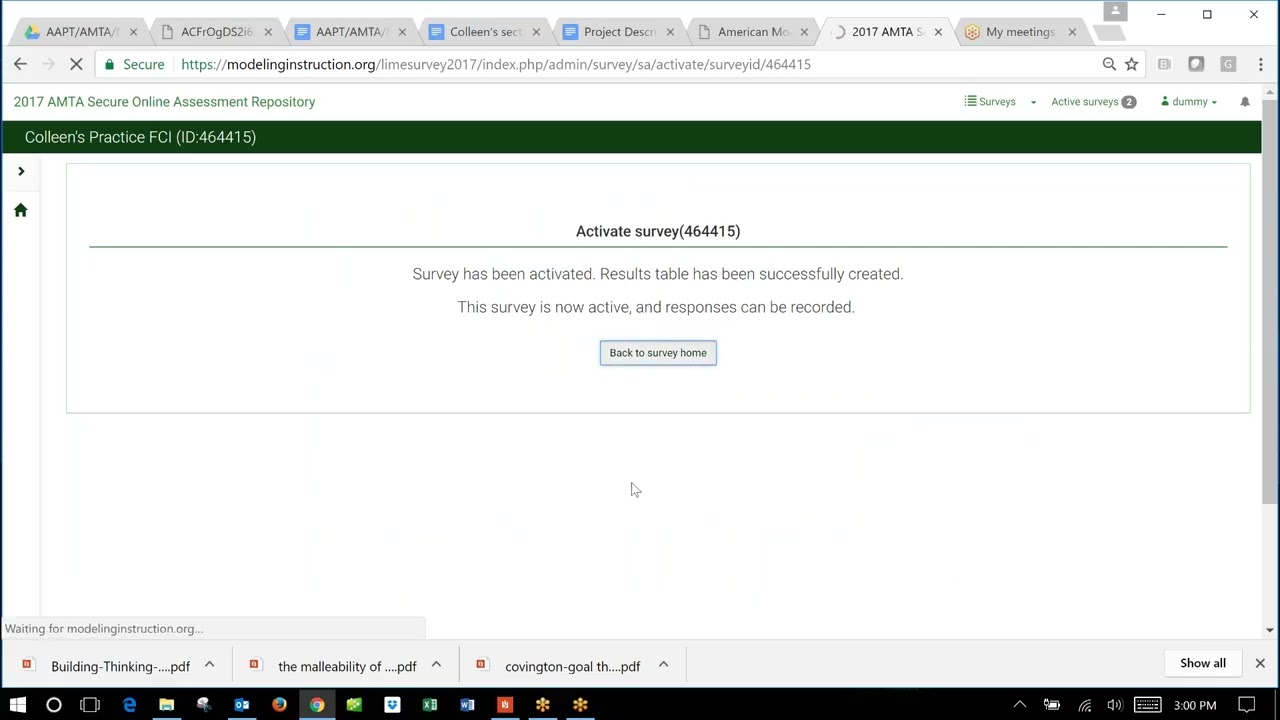This screenshot has height=720, width=1280.
Task: Click the scrollbar down arrow
Action: coord(1269,630)
